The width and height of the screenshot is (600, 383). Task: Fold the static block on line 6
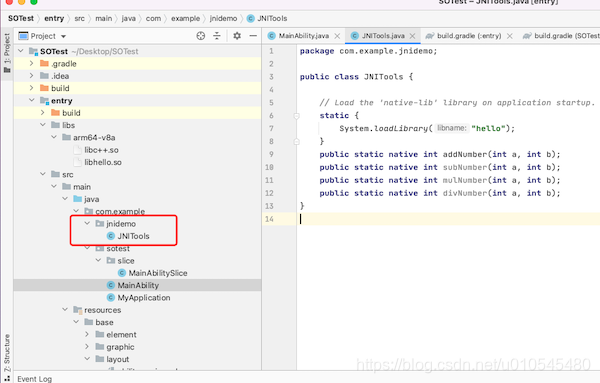tap(297, 116)
